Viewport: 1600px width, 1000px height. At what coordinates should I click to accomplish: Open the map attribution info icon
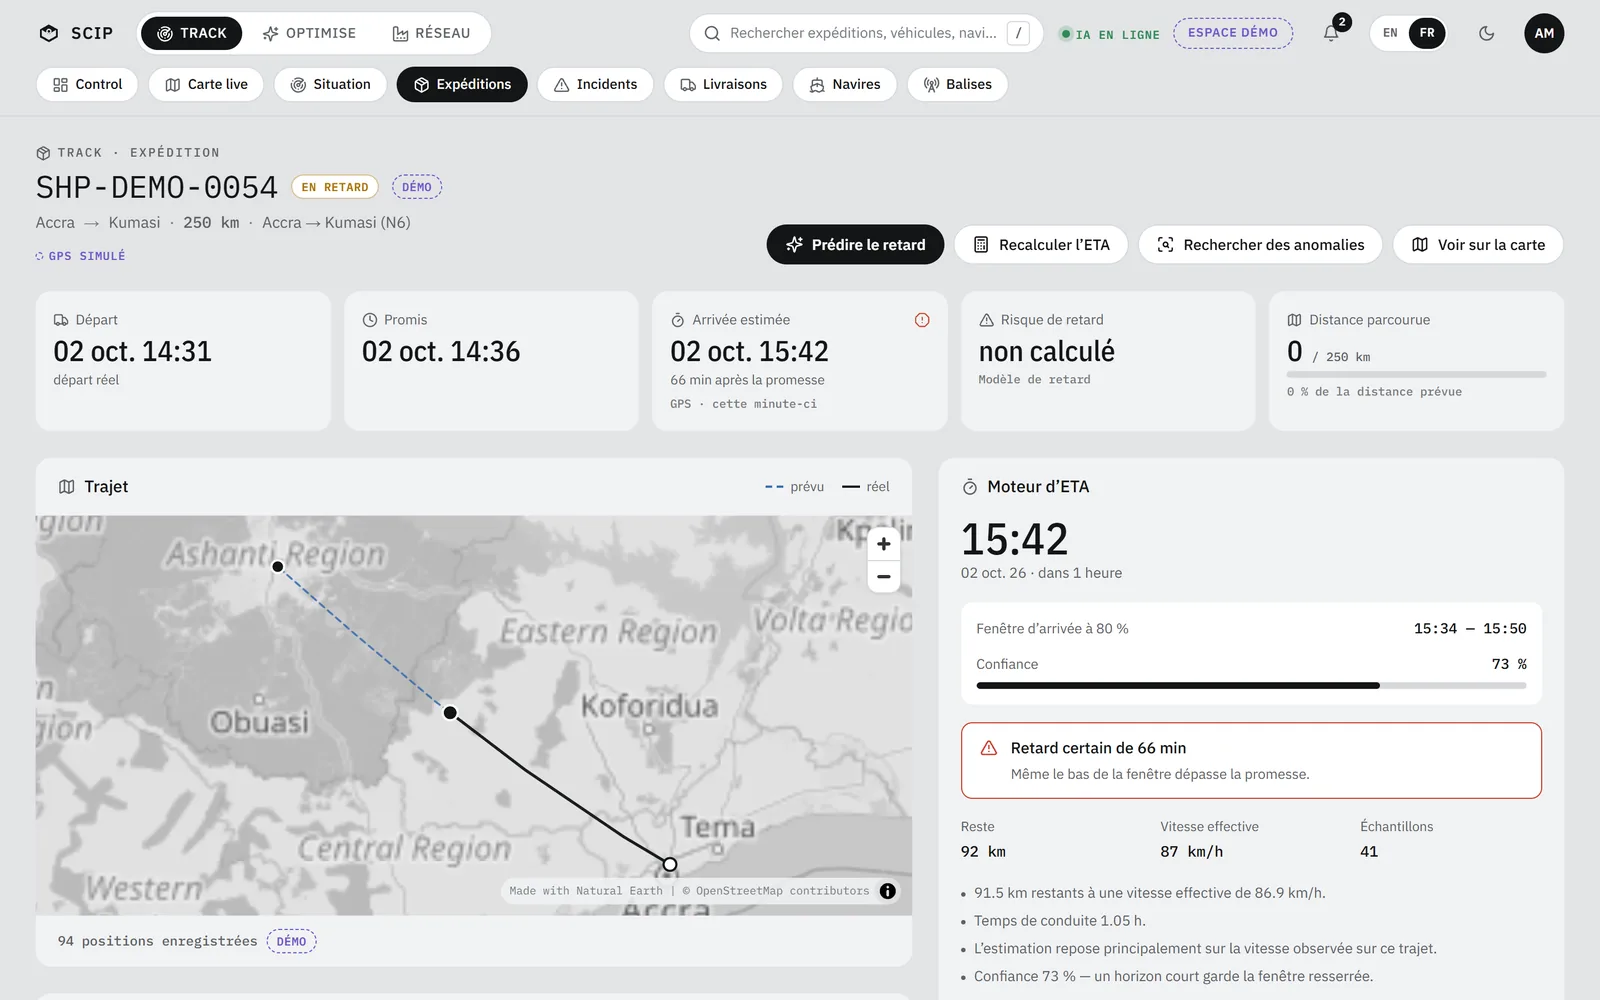pyautogui.click(x=888, y=891)
